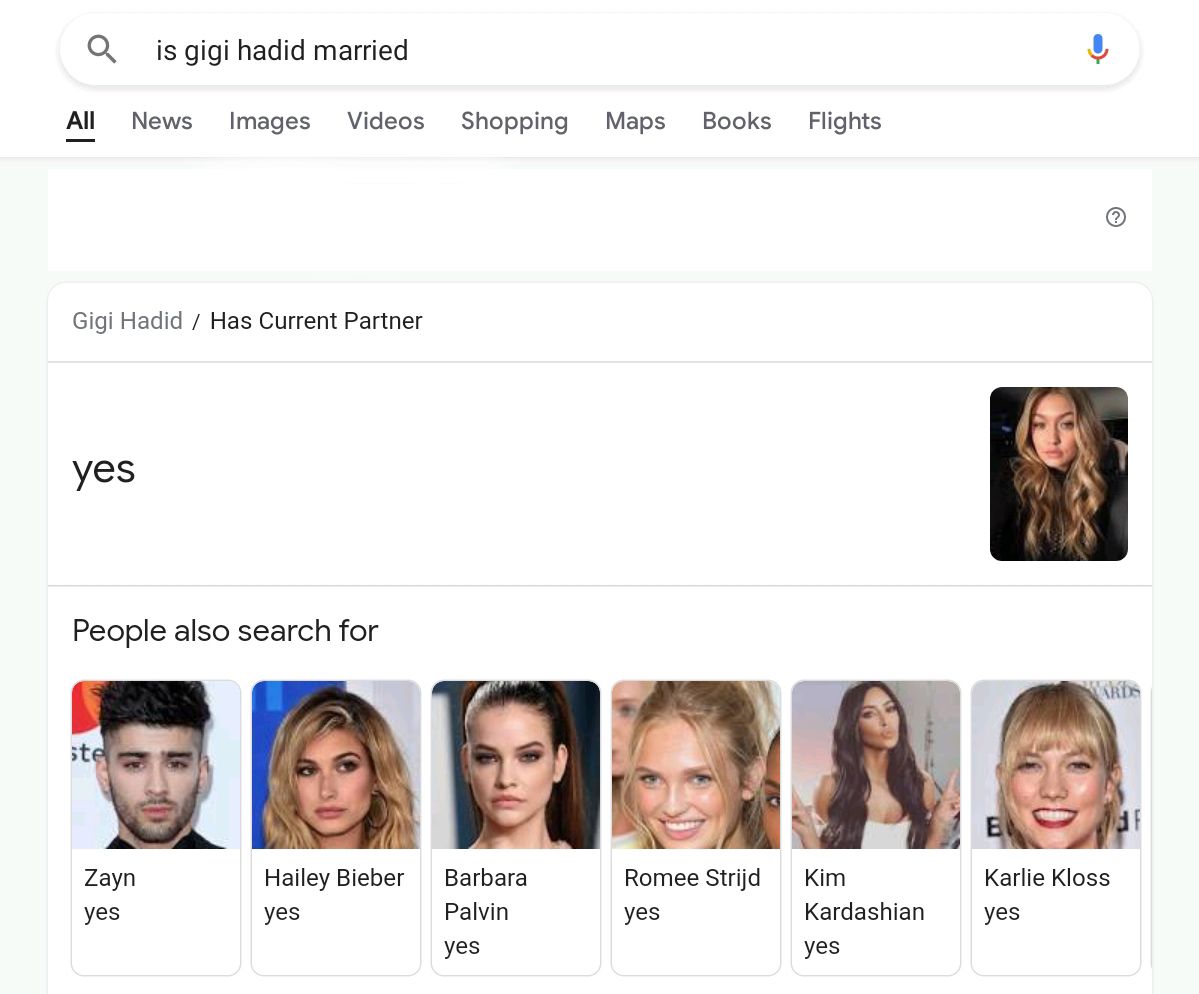Viewport: 1199px width, 994px height.
Task: Click the Romee Strijd name link
Action: coord(692,878)
